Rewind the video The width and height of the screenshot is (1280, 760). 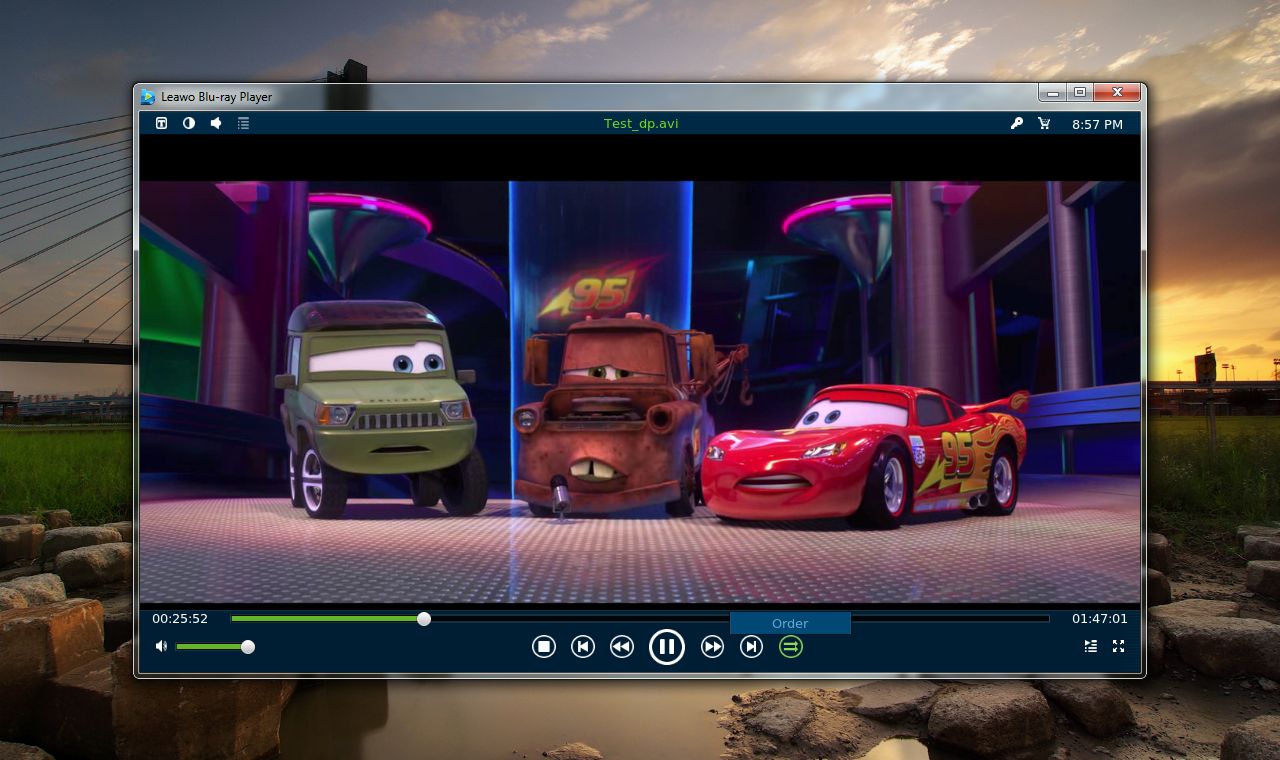click(x=622, y=647)
